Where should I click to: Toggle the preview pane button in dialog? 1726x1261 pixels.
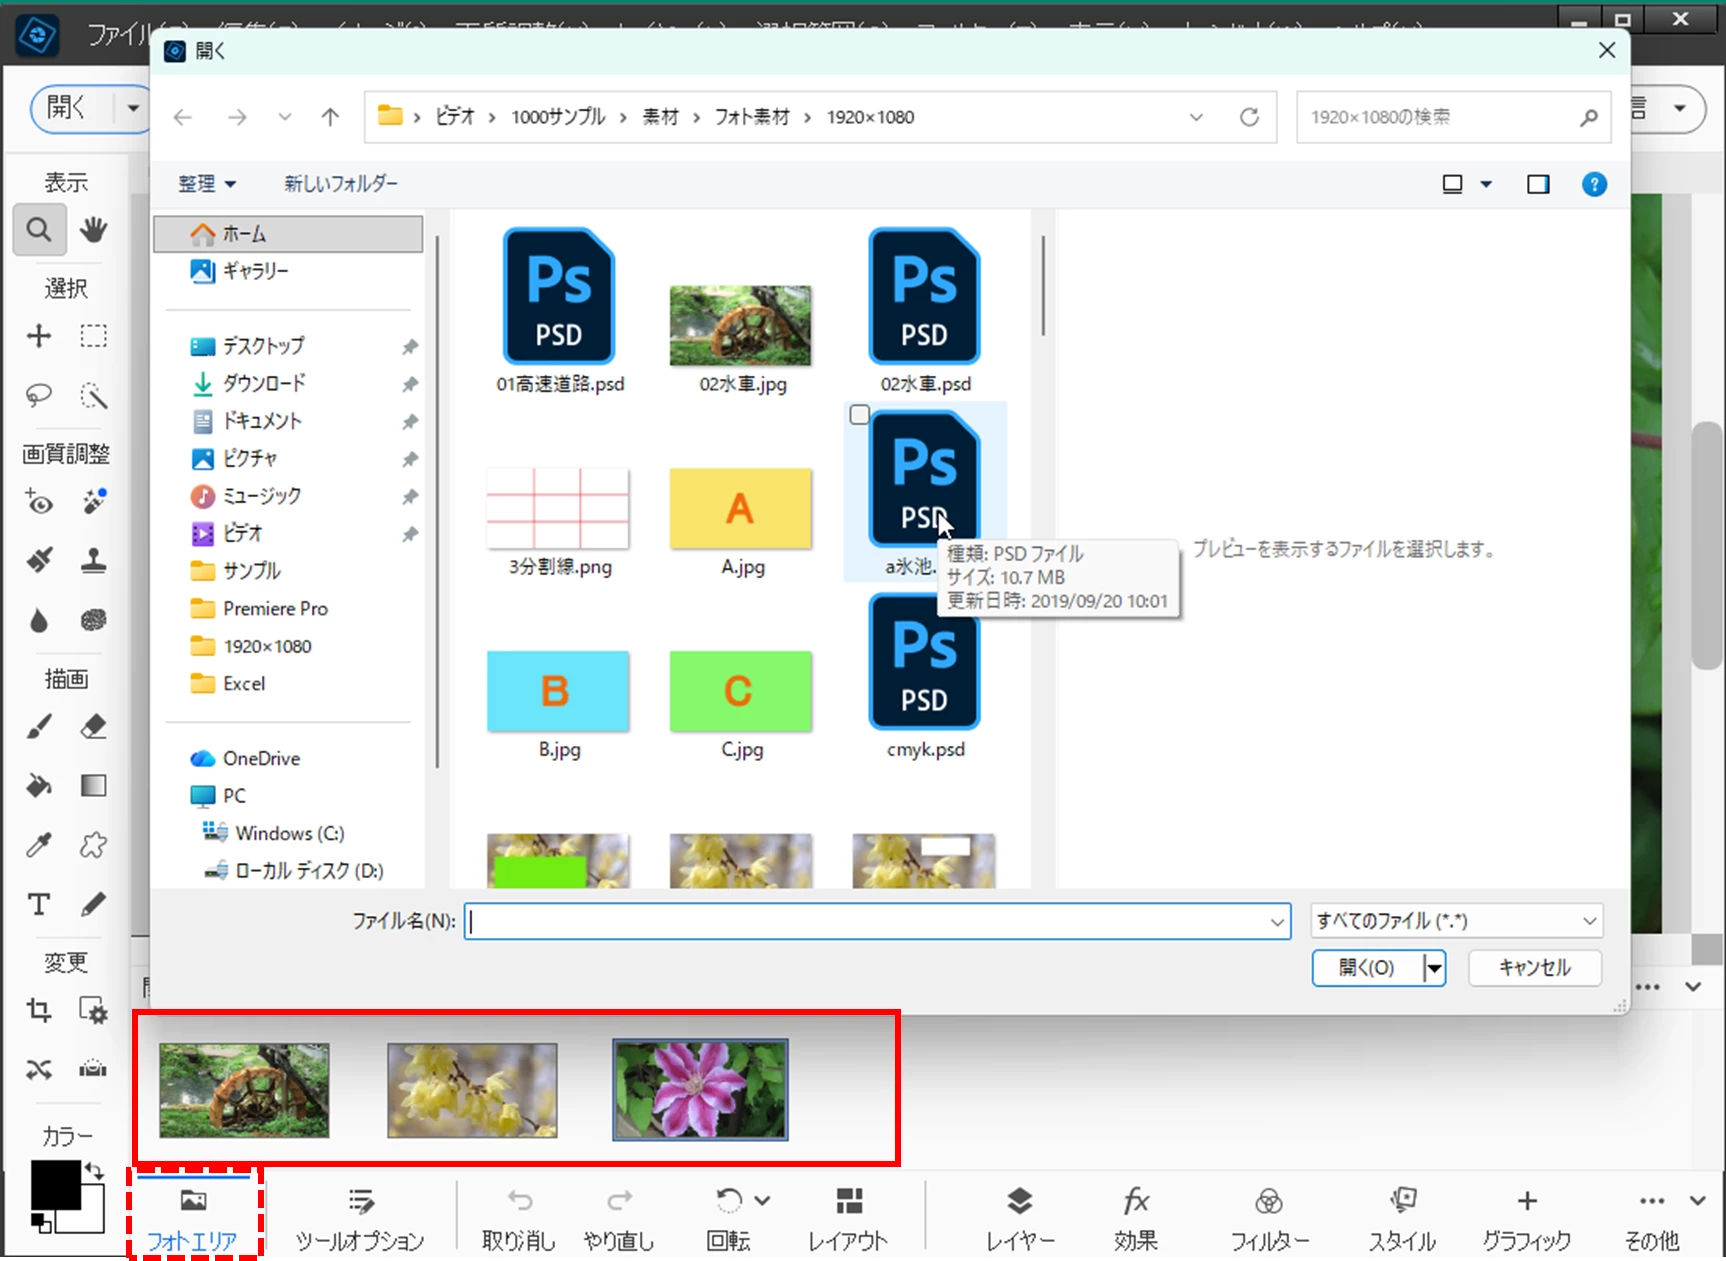(x=1538, y=184)
